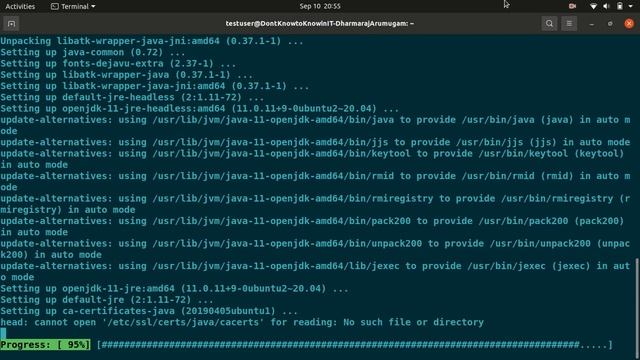Expand the system menu arrow
The image size is (640, 360).
[x=630, y=6]
